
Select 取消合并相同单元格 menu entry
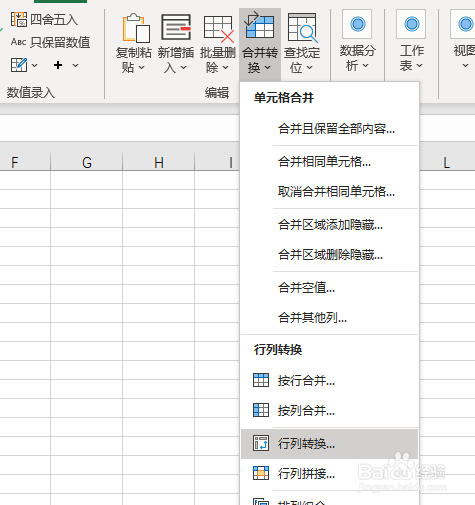[x=329, y=192]
